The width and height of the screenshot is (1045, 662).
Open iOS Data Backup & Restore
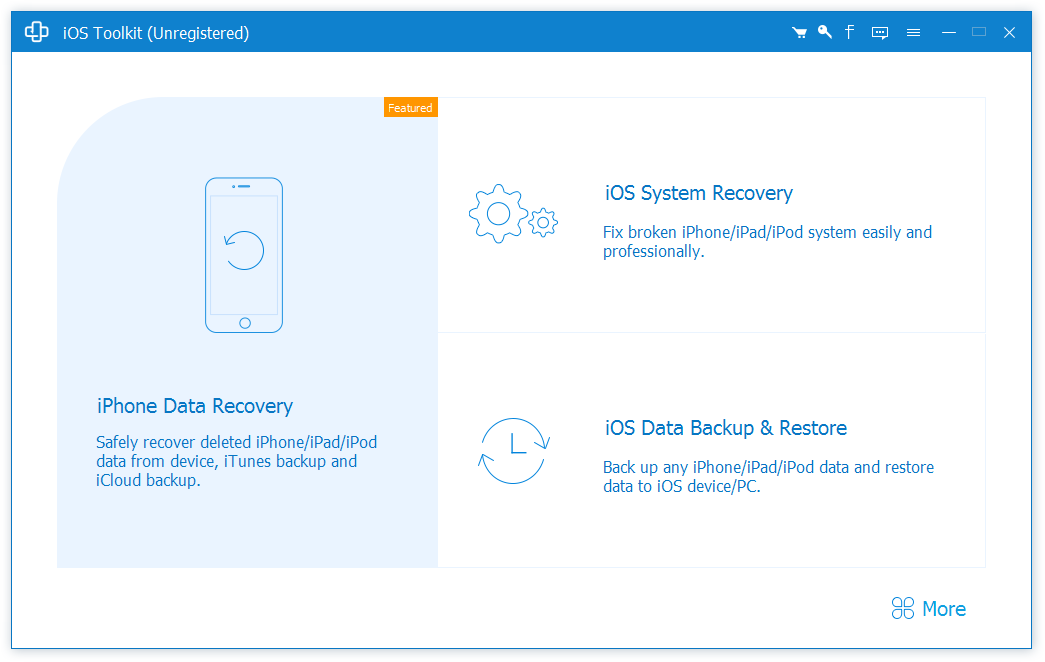(x=724, y=427)
